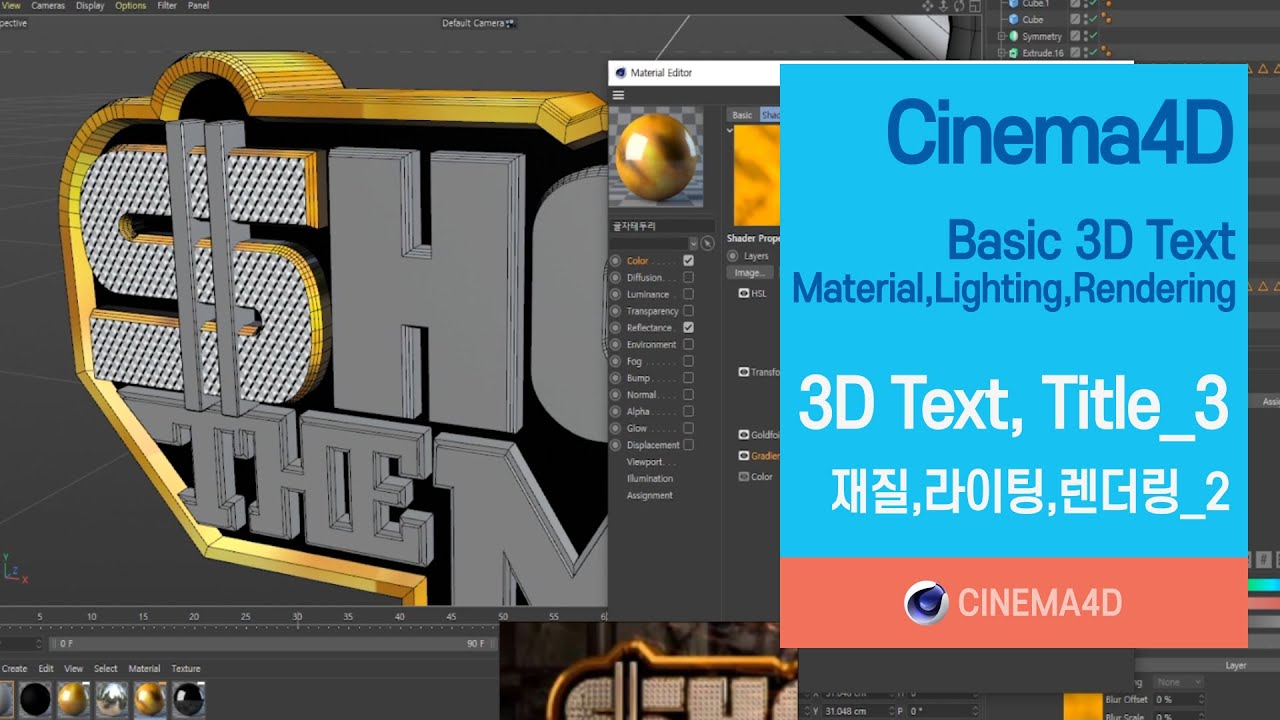Click the layer square on the Symmetry row

point(1075,36)
